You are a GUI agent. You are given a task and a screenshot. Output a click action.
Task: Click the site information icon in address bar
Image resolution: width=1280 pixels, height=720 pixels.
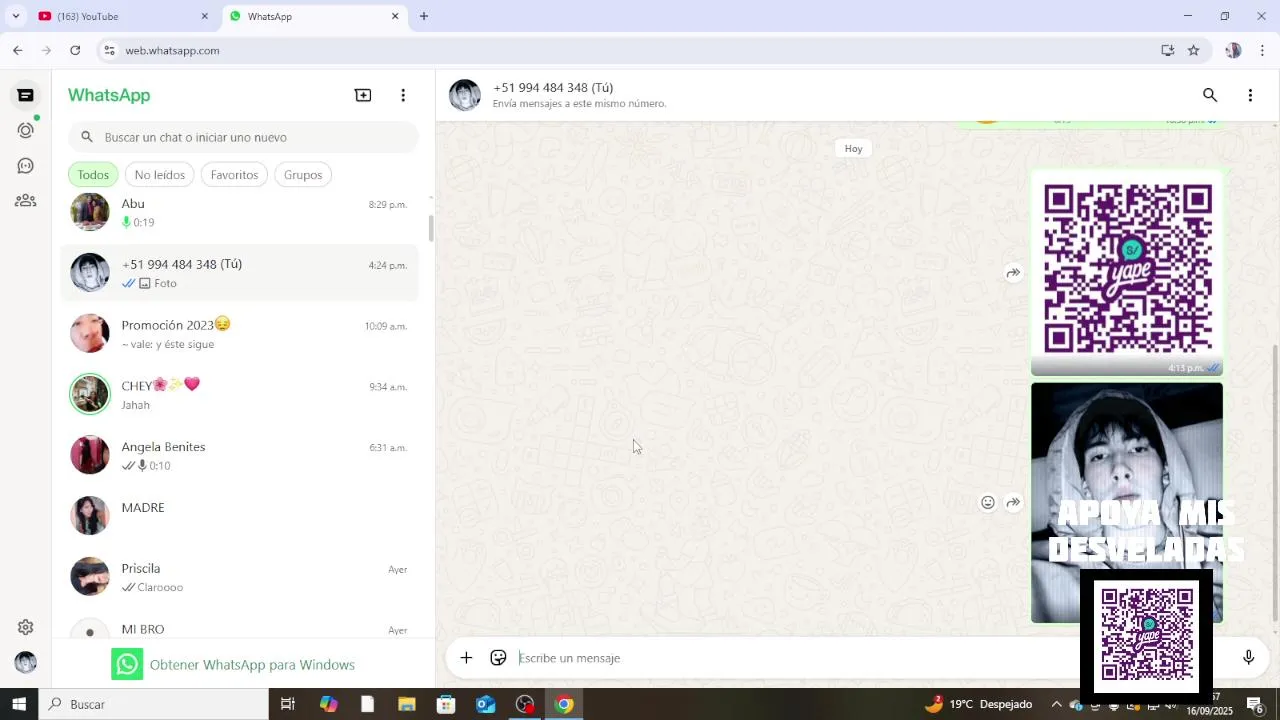(110, 50)
